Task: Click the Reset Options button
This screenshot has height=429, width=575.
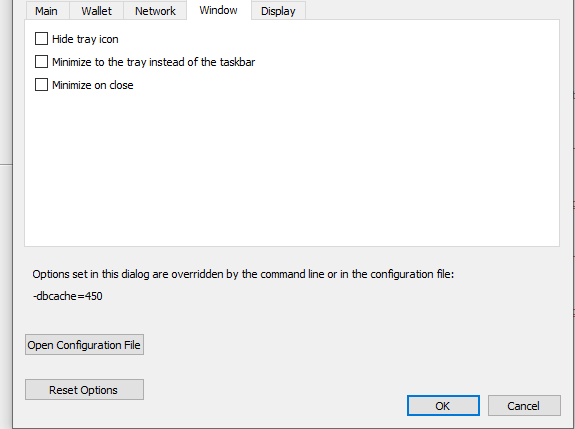Action: [x=84, y=389]
